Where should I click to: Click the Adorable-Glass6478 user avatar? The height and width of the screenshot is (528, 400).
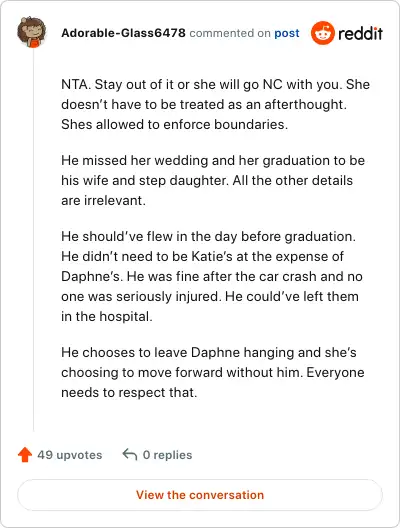[31, 32]
